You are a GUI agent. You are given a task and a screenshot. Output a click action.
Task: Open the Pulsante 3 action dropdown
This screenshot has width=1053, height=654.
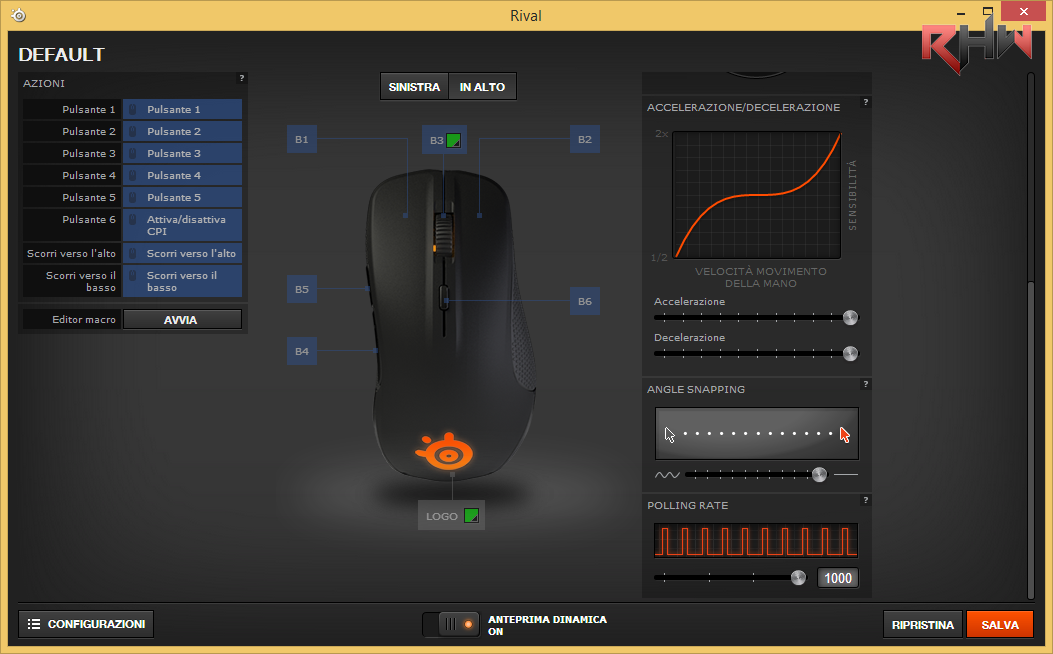pyautogui.click(x=182, y=154)
